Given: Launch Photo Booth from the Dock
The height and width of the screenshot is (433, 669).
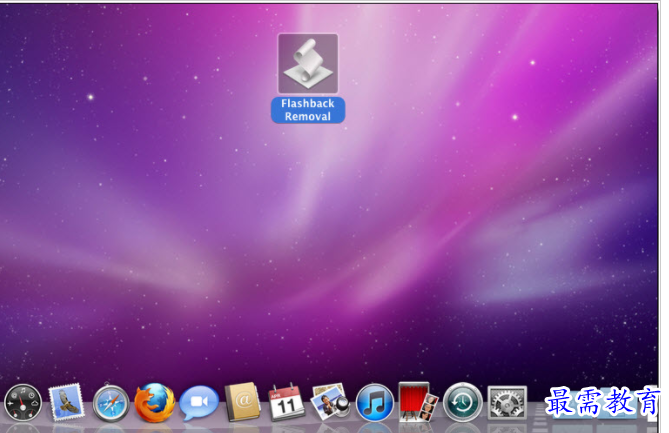Looking at the screenshot, I should click(418, 402).
